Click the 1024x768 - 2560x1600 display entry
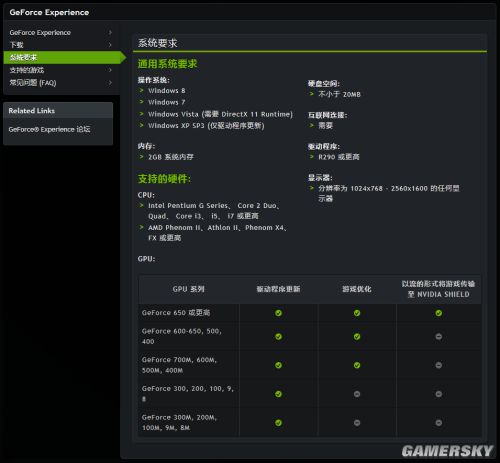This screenshot has height=463, width=500. click(x=389, y=193)
